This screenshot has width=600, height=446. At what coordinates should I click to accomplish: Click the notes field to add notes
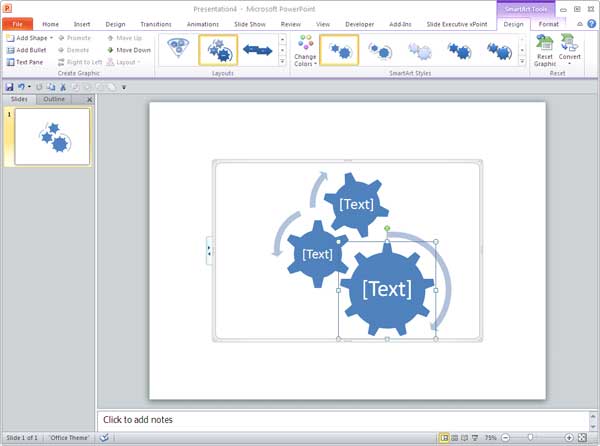pyautogui.click(x=343, y=420)
